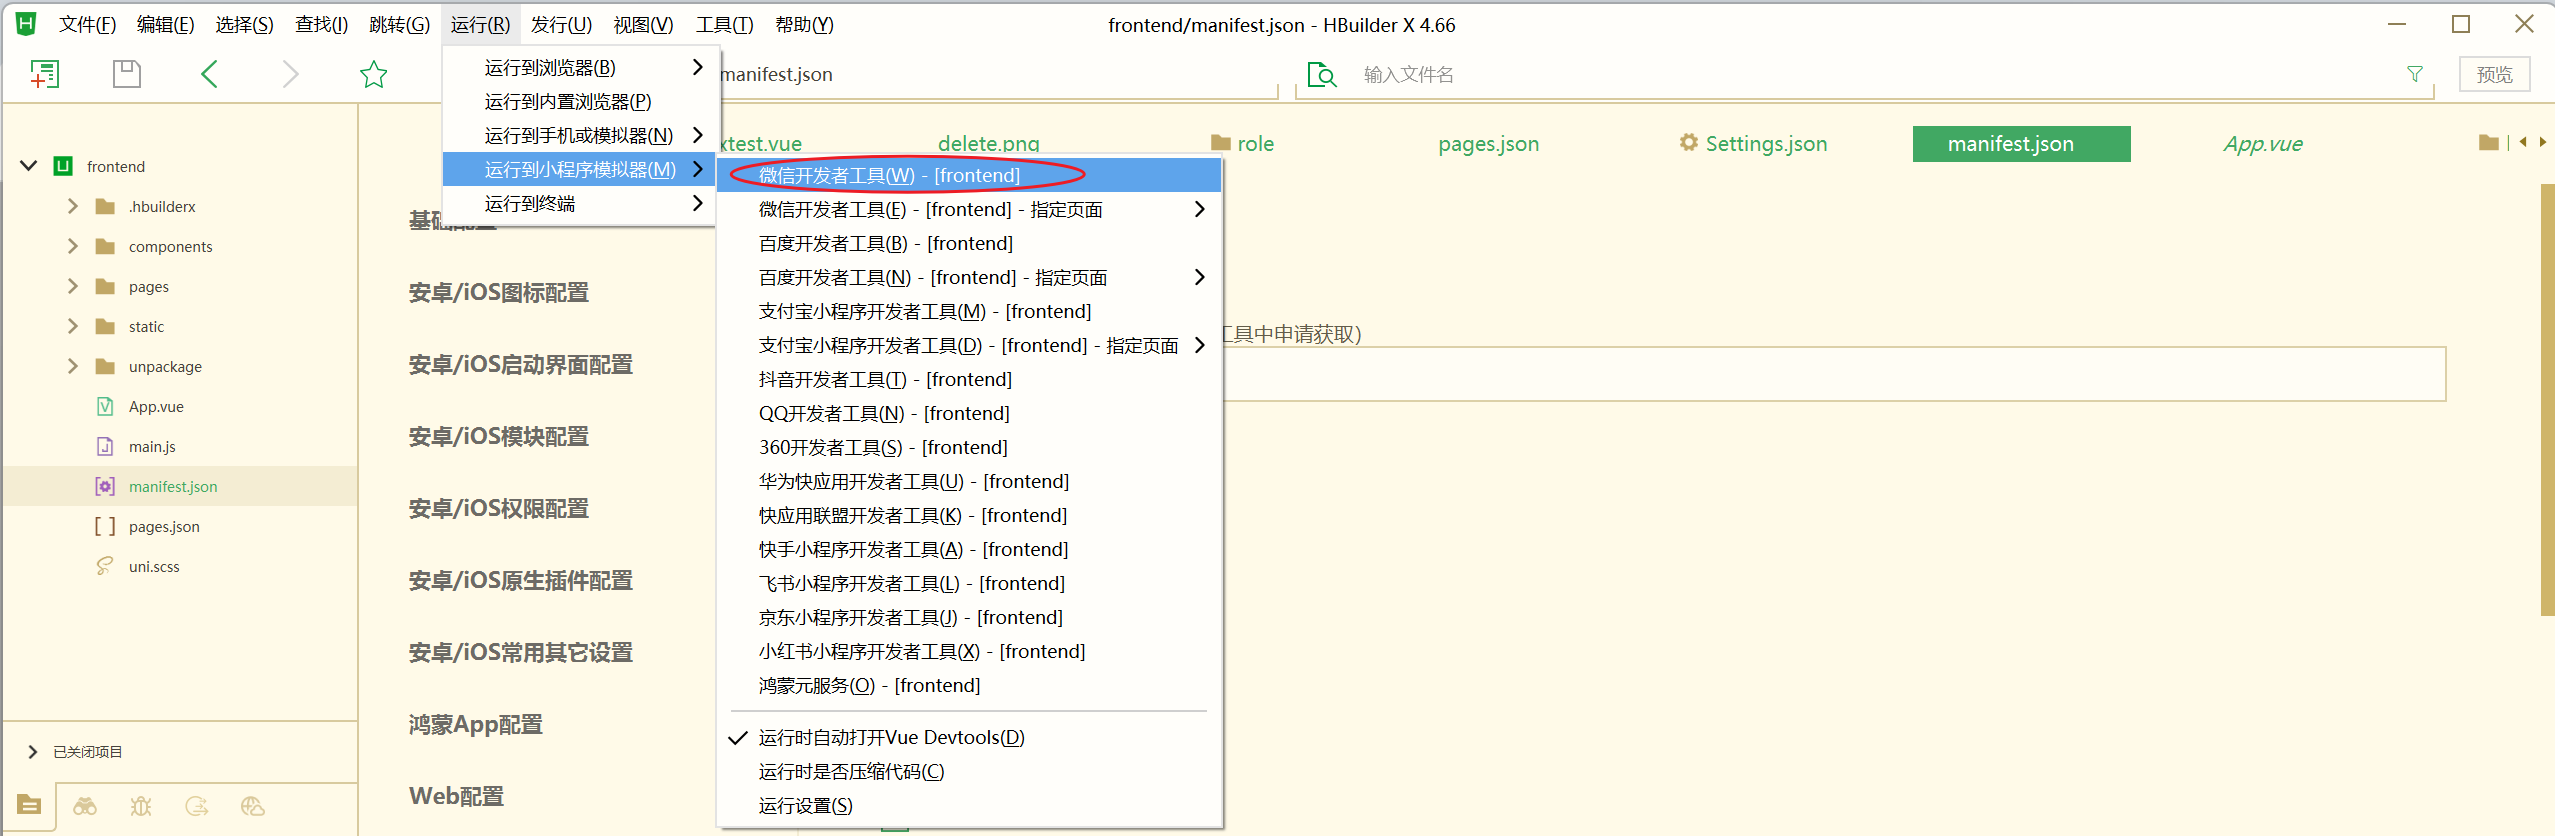This screenshot has width=2555, height=836.
Task: Open 运行到手机或模拟器 submenu
Action: pyautogui.click(x=580, y=136)
